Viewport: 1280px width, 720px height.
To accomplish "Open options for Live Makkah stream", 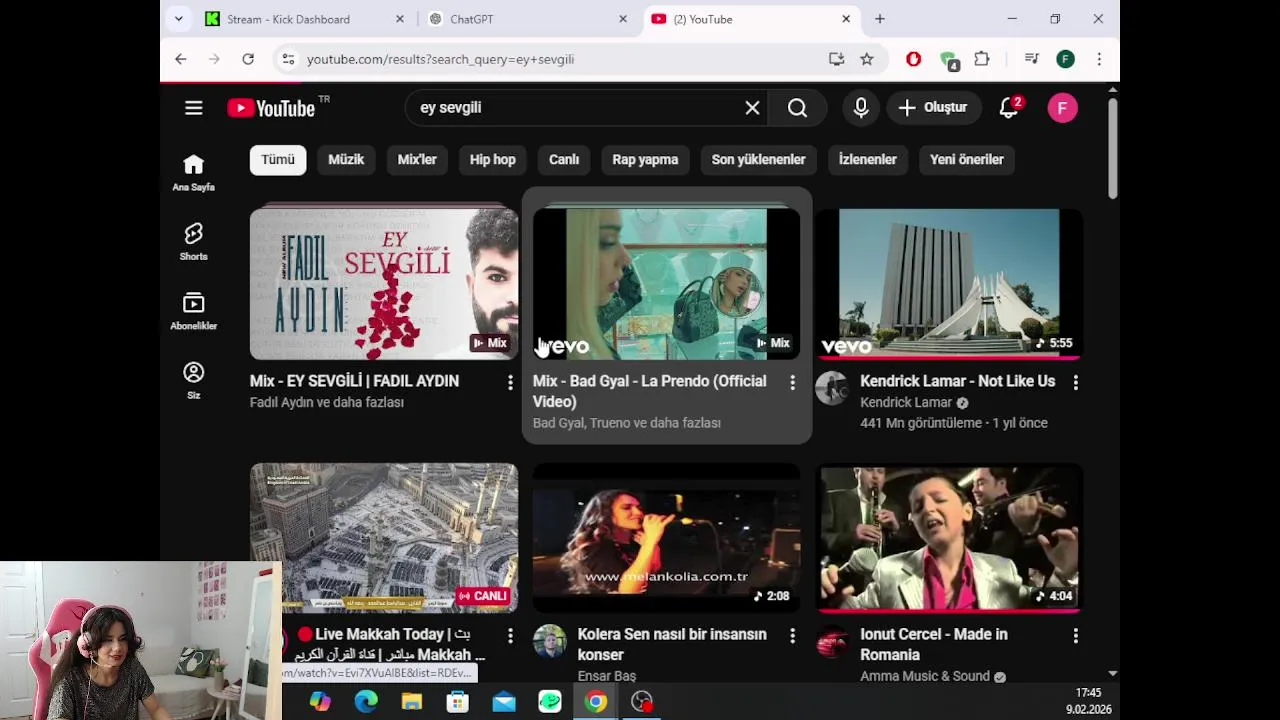I will coord(510,635).
